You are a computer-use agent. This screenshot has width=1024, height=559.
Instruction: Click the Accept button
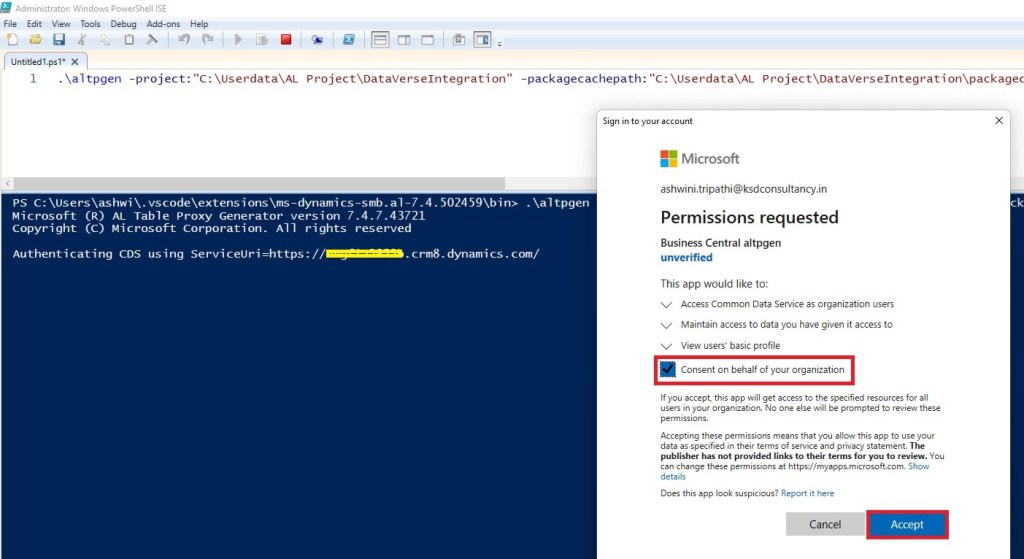coord(907,524)
